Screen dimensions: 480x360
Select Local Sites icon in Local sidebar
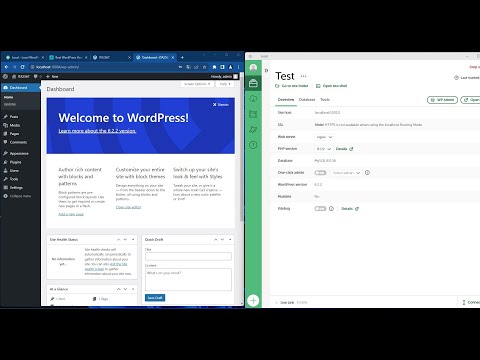click(x=253, y=83)
